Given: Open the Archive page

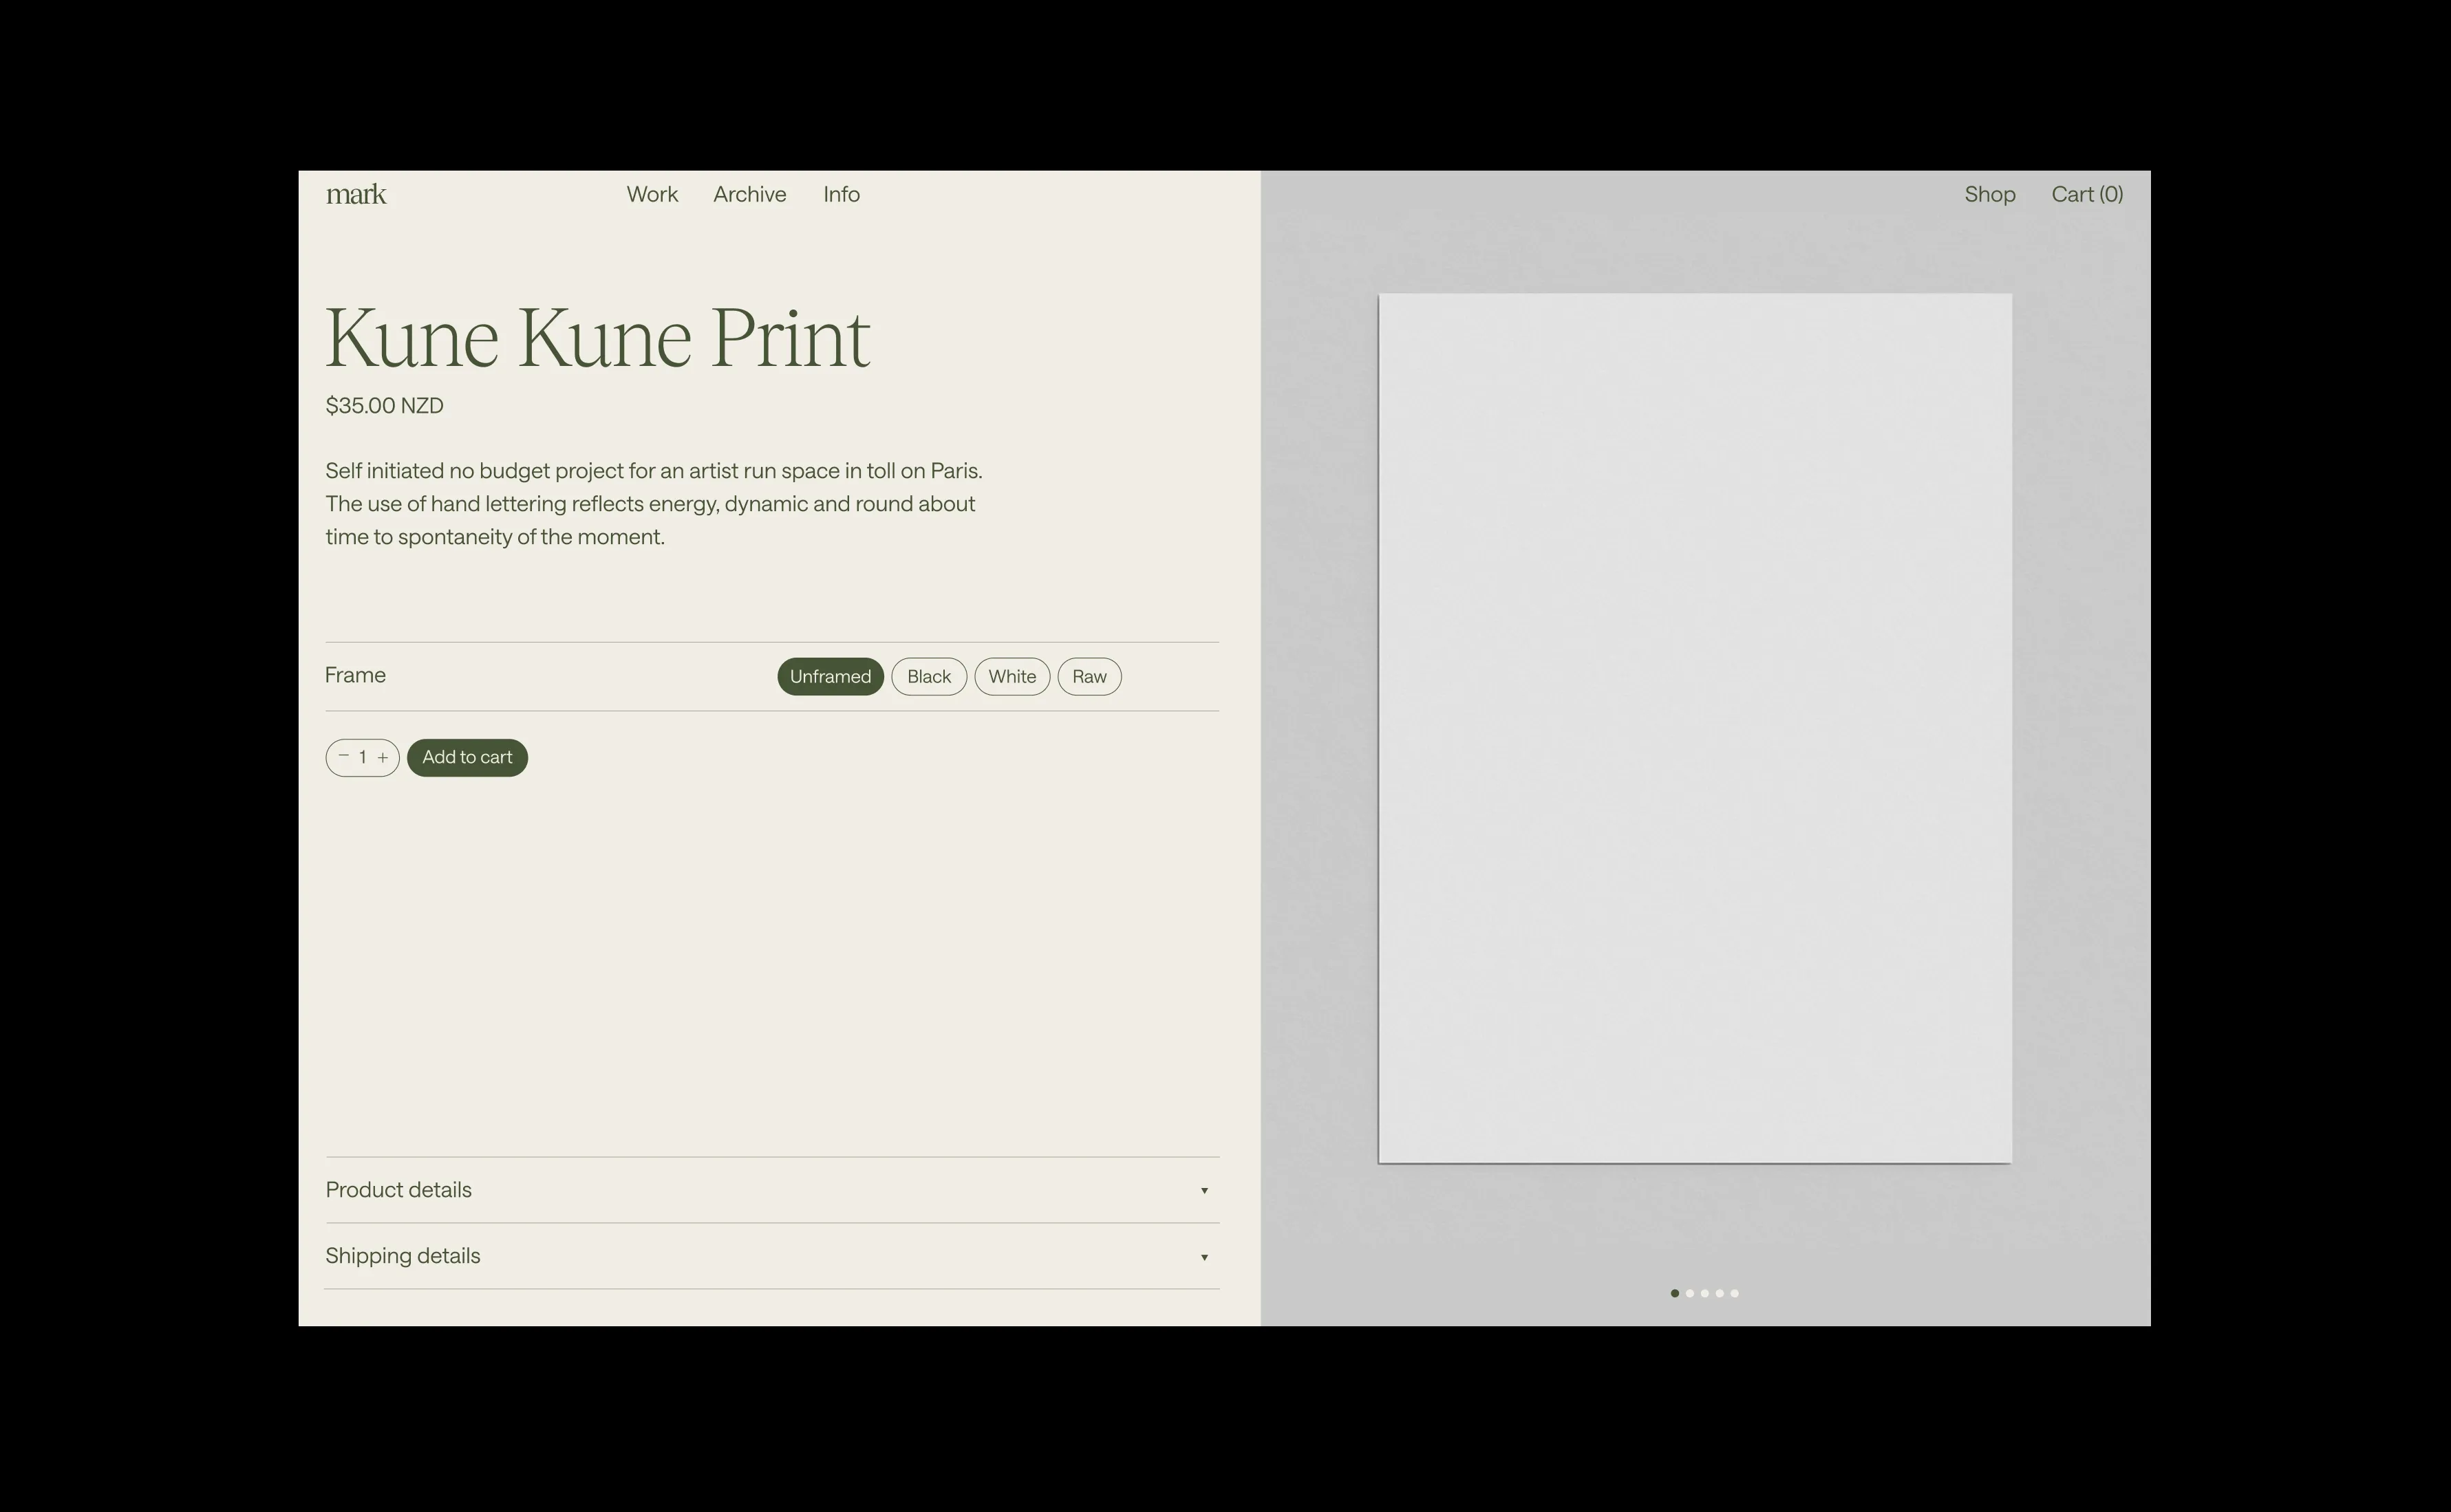Looking at the screenshot, I should (749, 194).
